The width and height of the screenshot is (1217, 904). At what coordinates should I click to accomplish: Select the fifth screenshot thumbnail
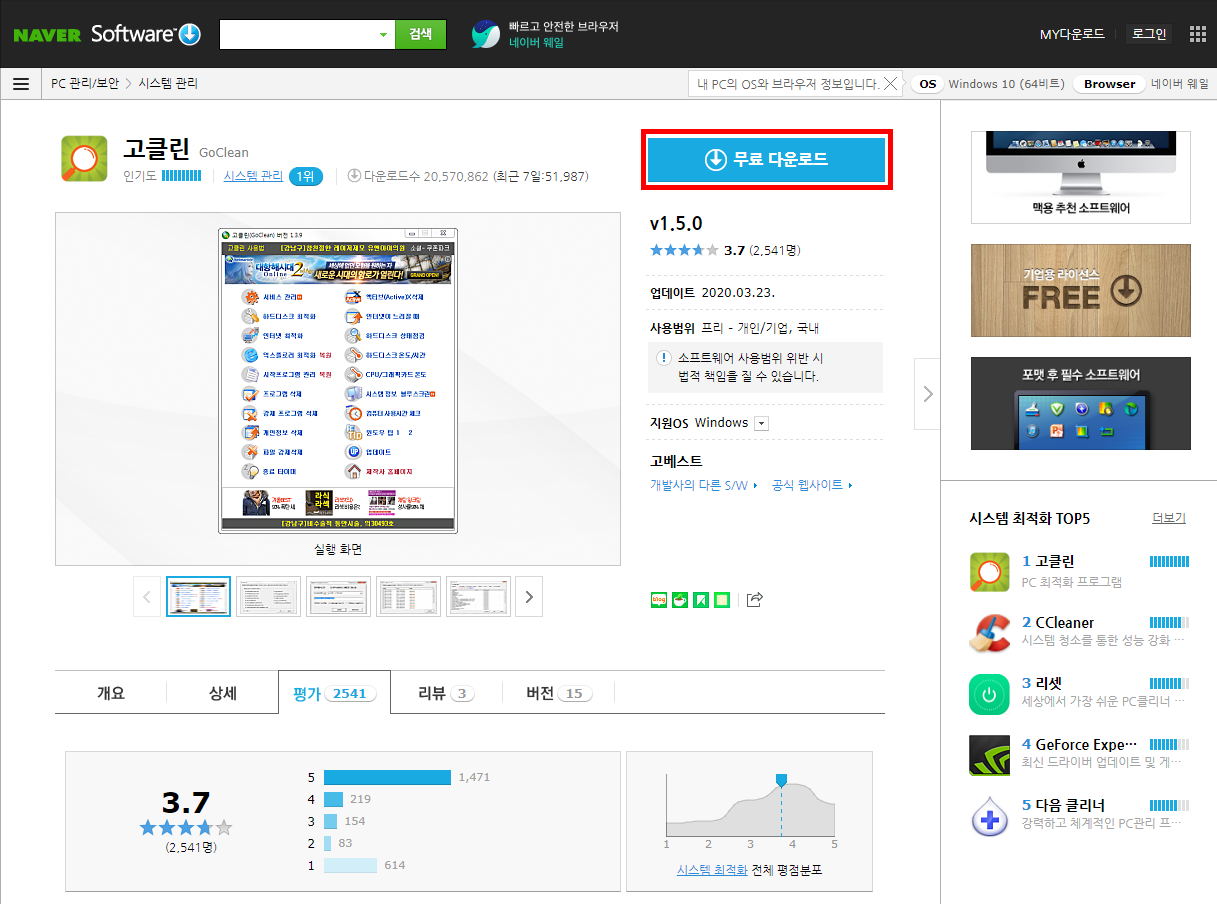point(478,596)
